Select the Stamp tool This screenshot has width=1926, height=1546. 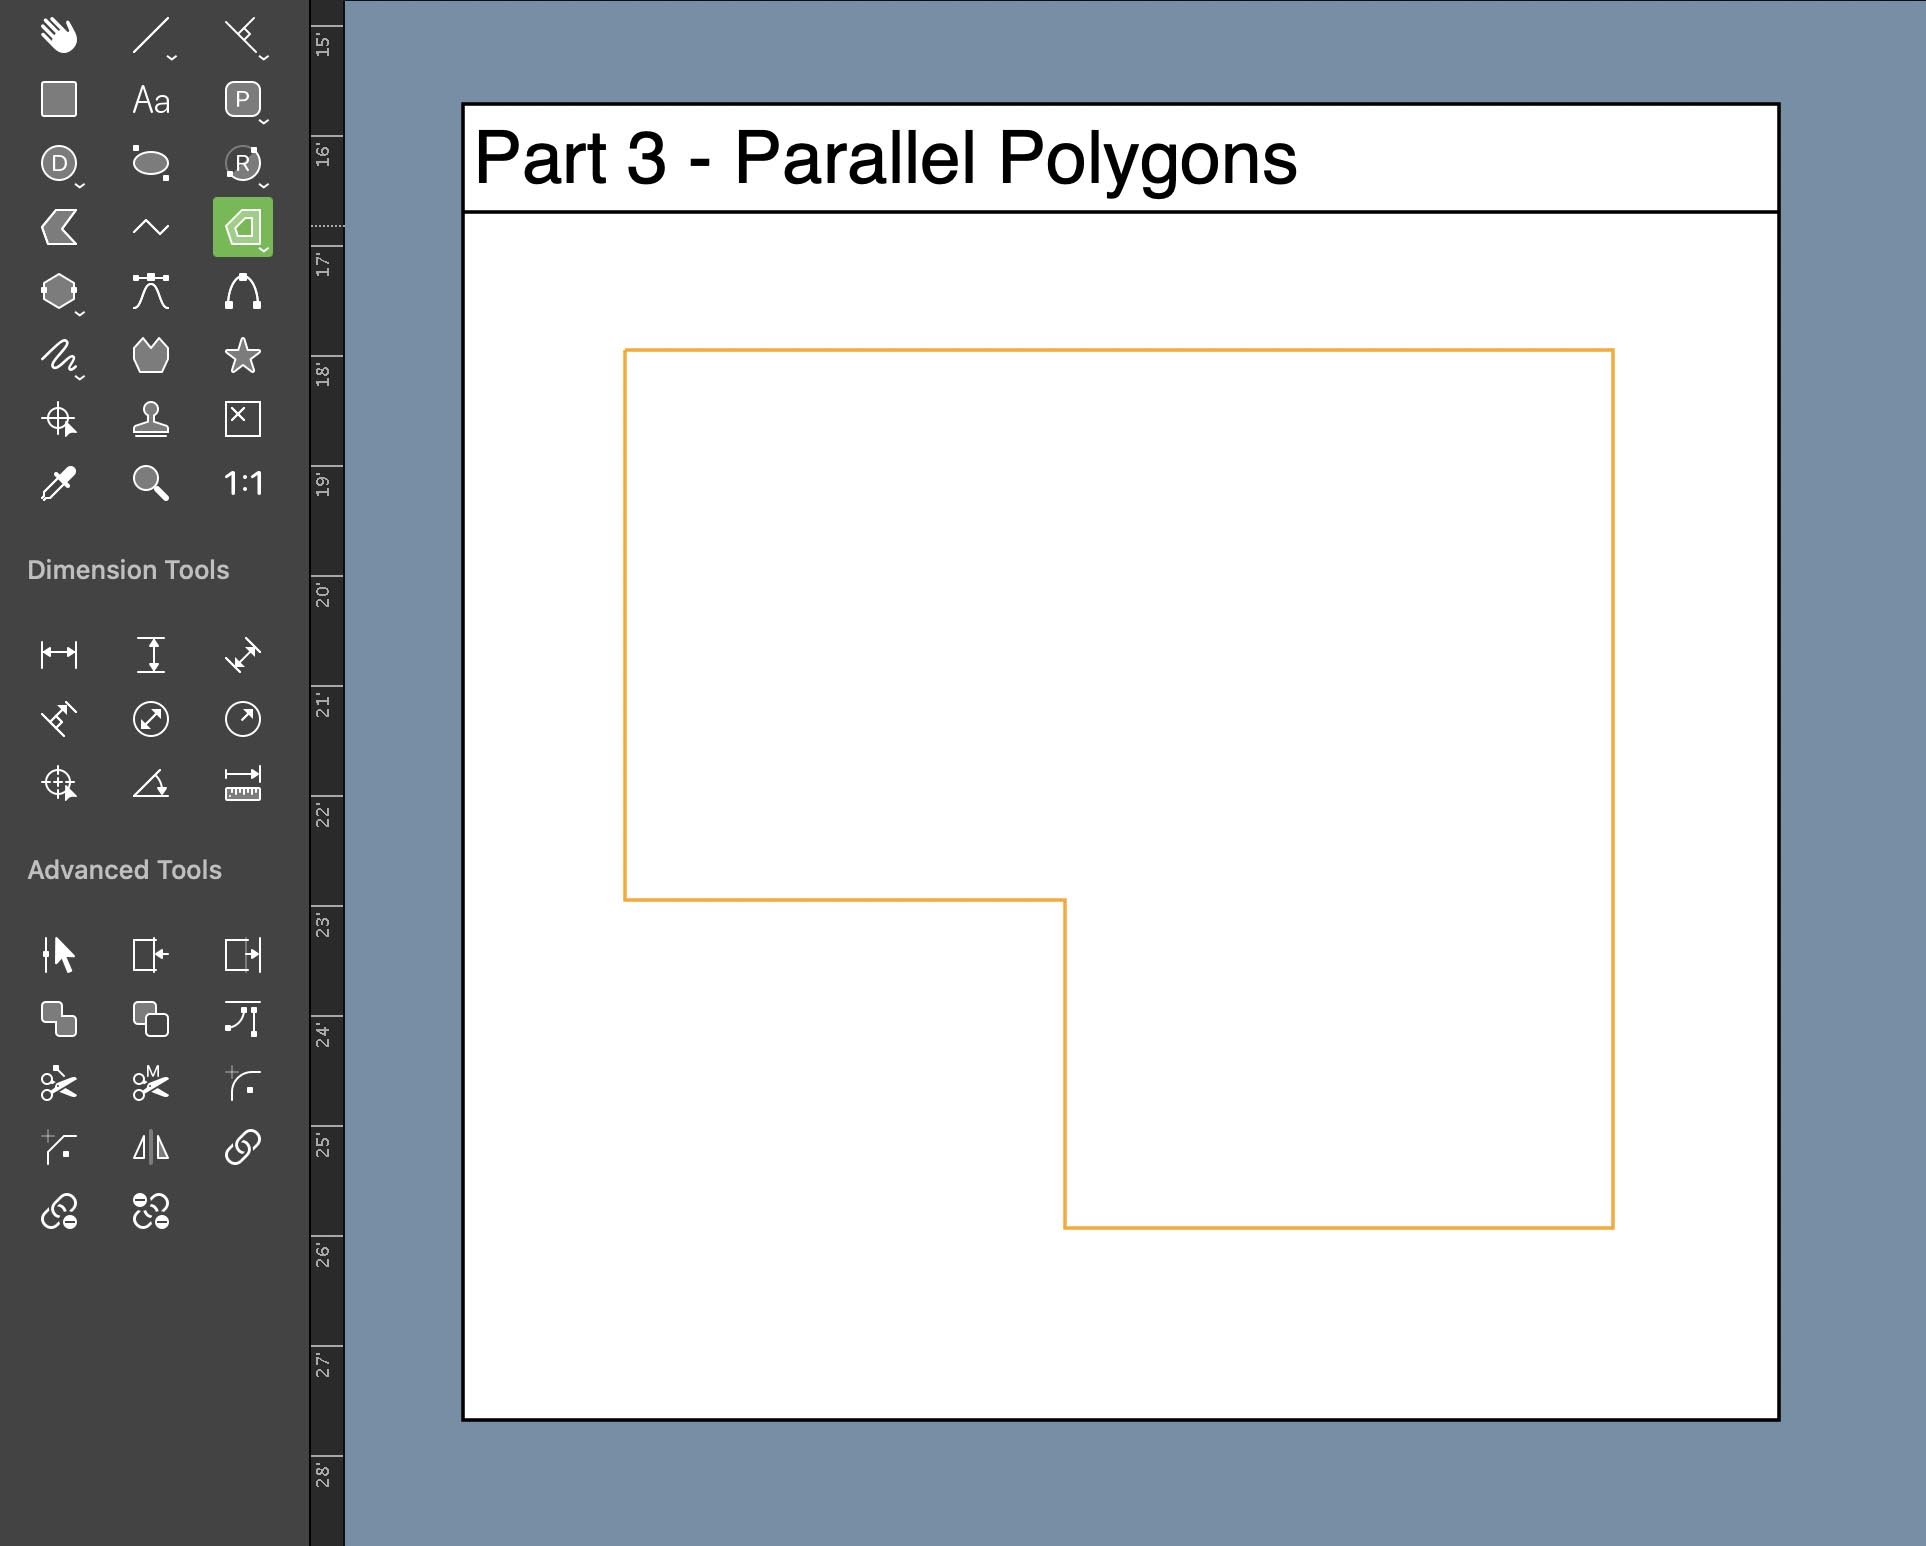(151, 419)
